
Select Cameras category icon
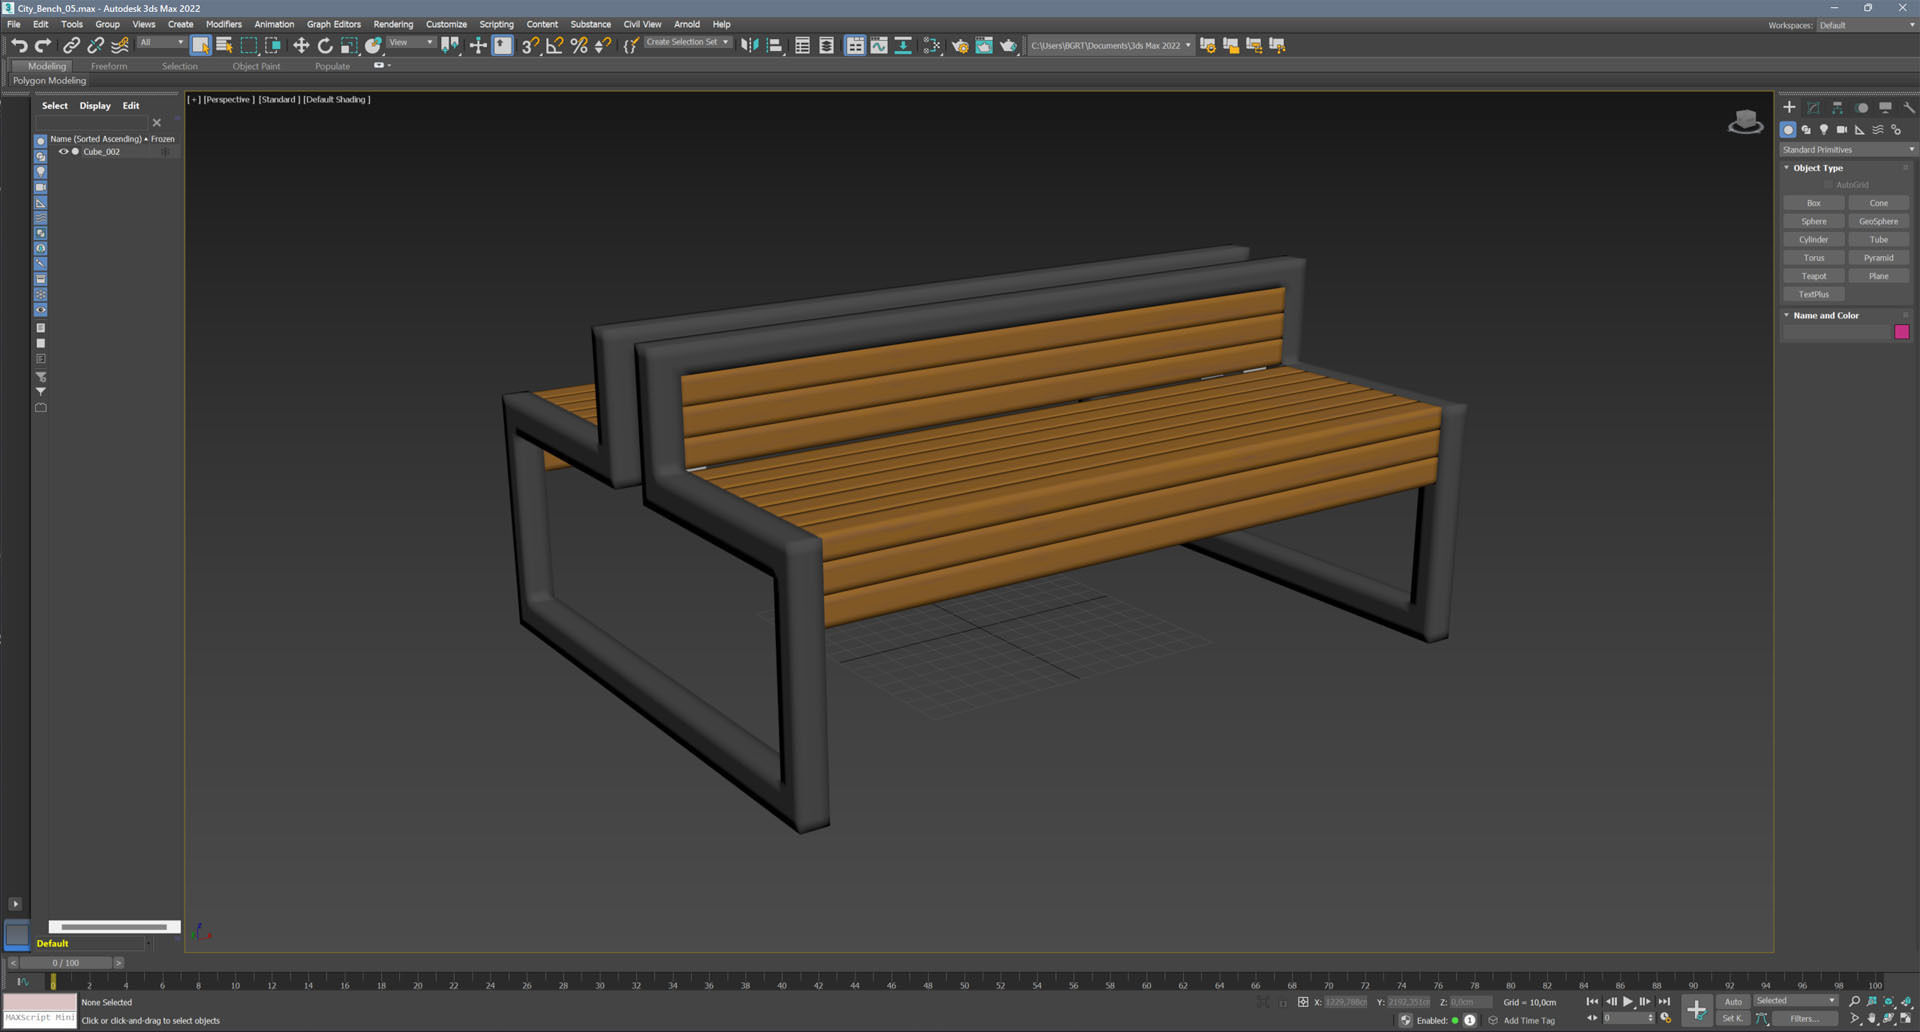1842,130
